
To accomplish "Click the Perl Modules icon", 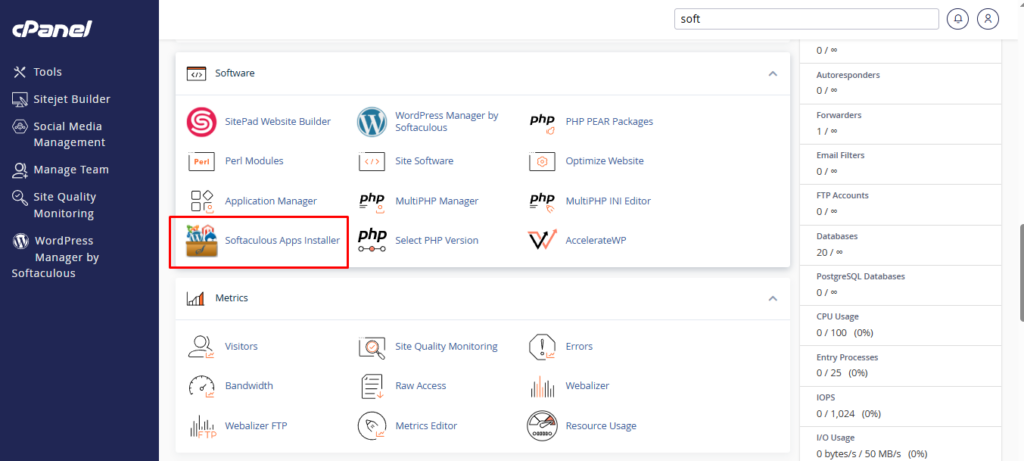I will point(202,161).
